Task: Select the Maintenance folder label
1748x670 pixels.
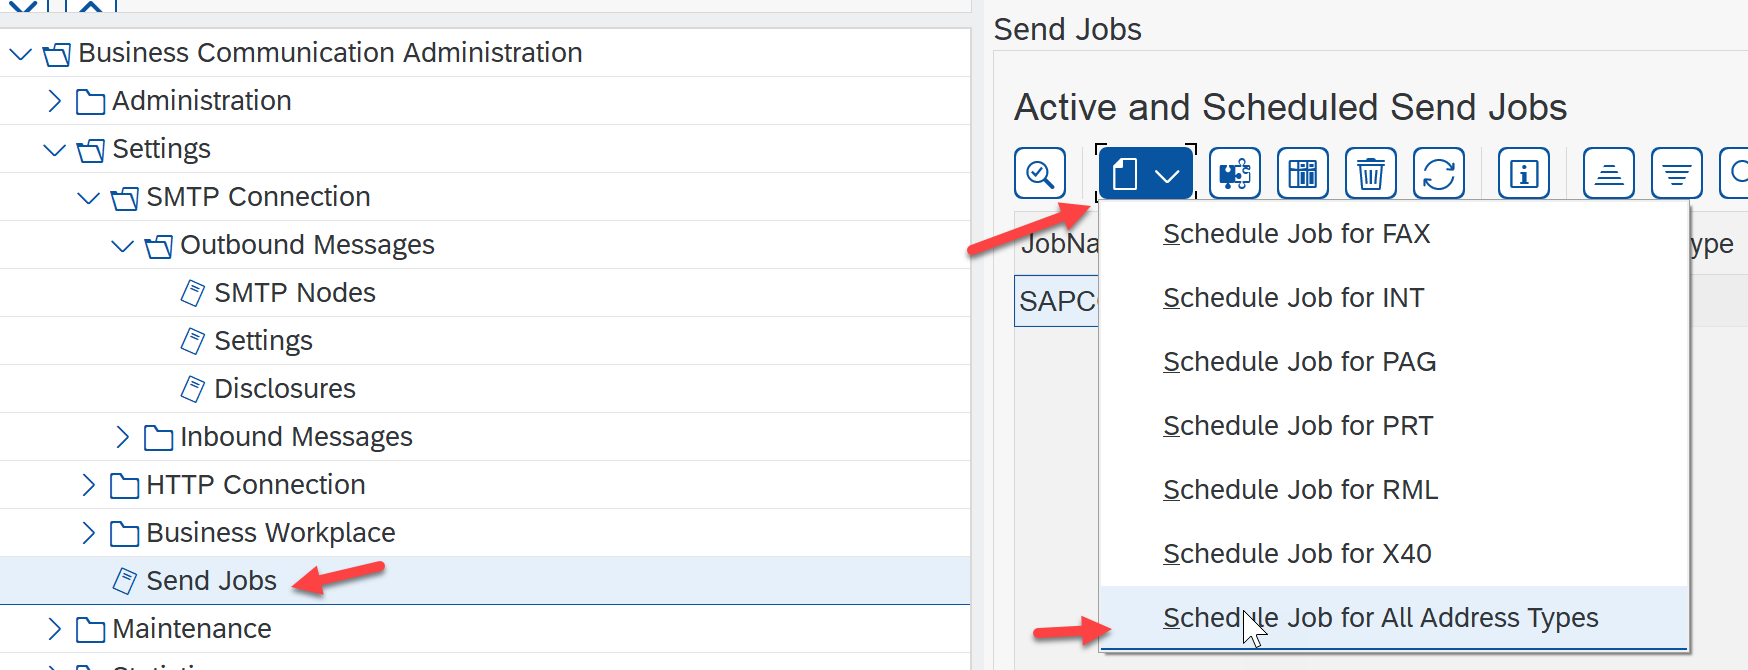Action: 192,629
